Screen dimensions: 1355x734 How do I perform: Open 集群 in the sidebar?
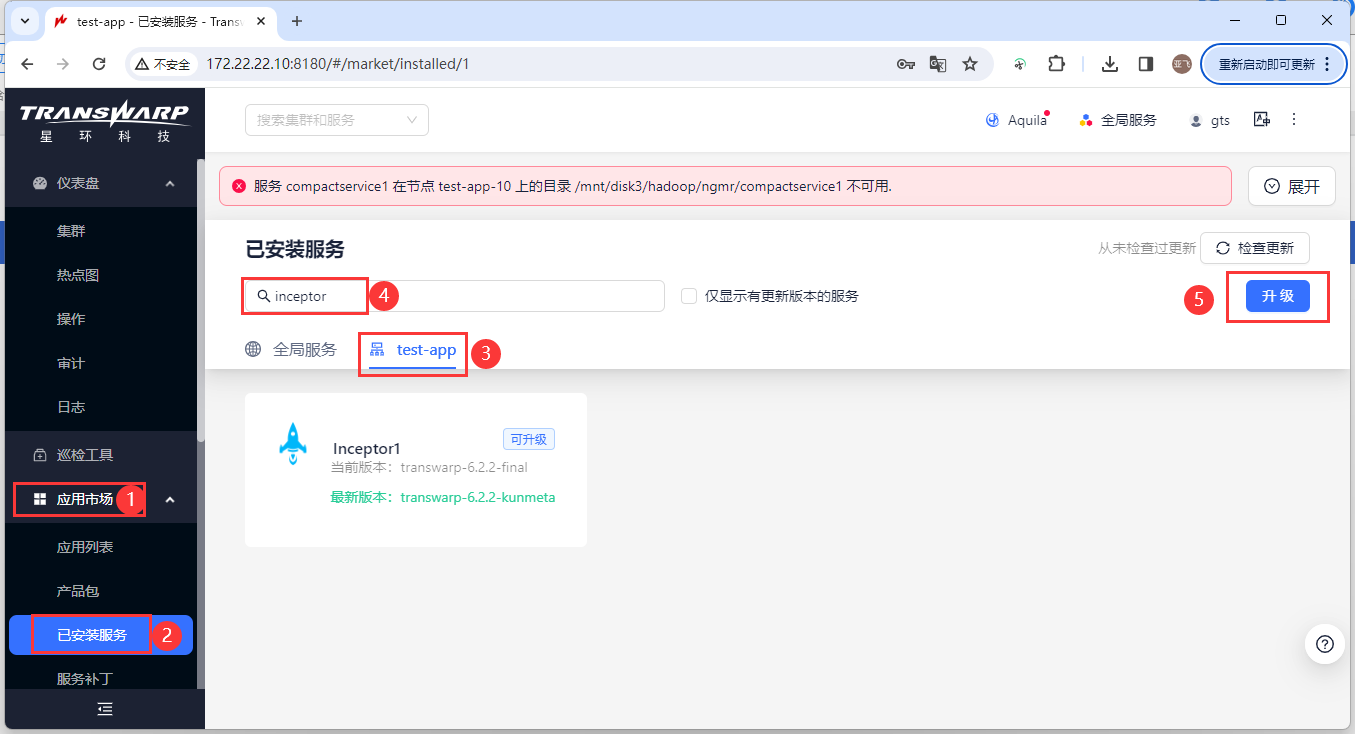[x=71, y=231]
